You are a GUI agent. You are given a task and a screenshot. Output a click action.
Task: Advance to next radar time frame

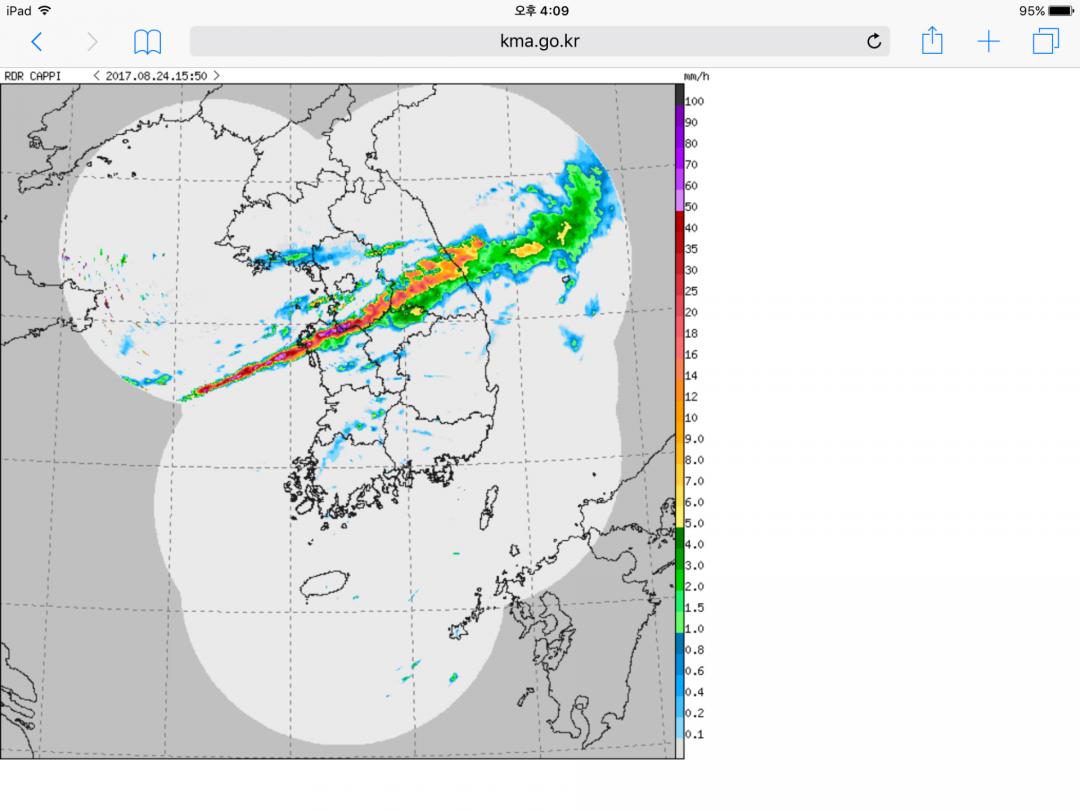(216, 75)
